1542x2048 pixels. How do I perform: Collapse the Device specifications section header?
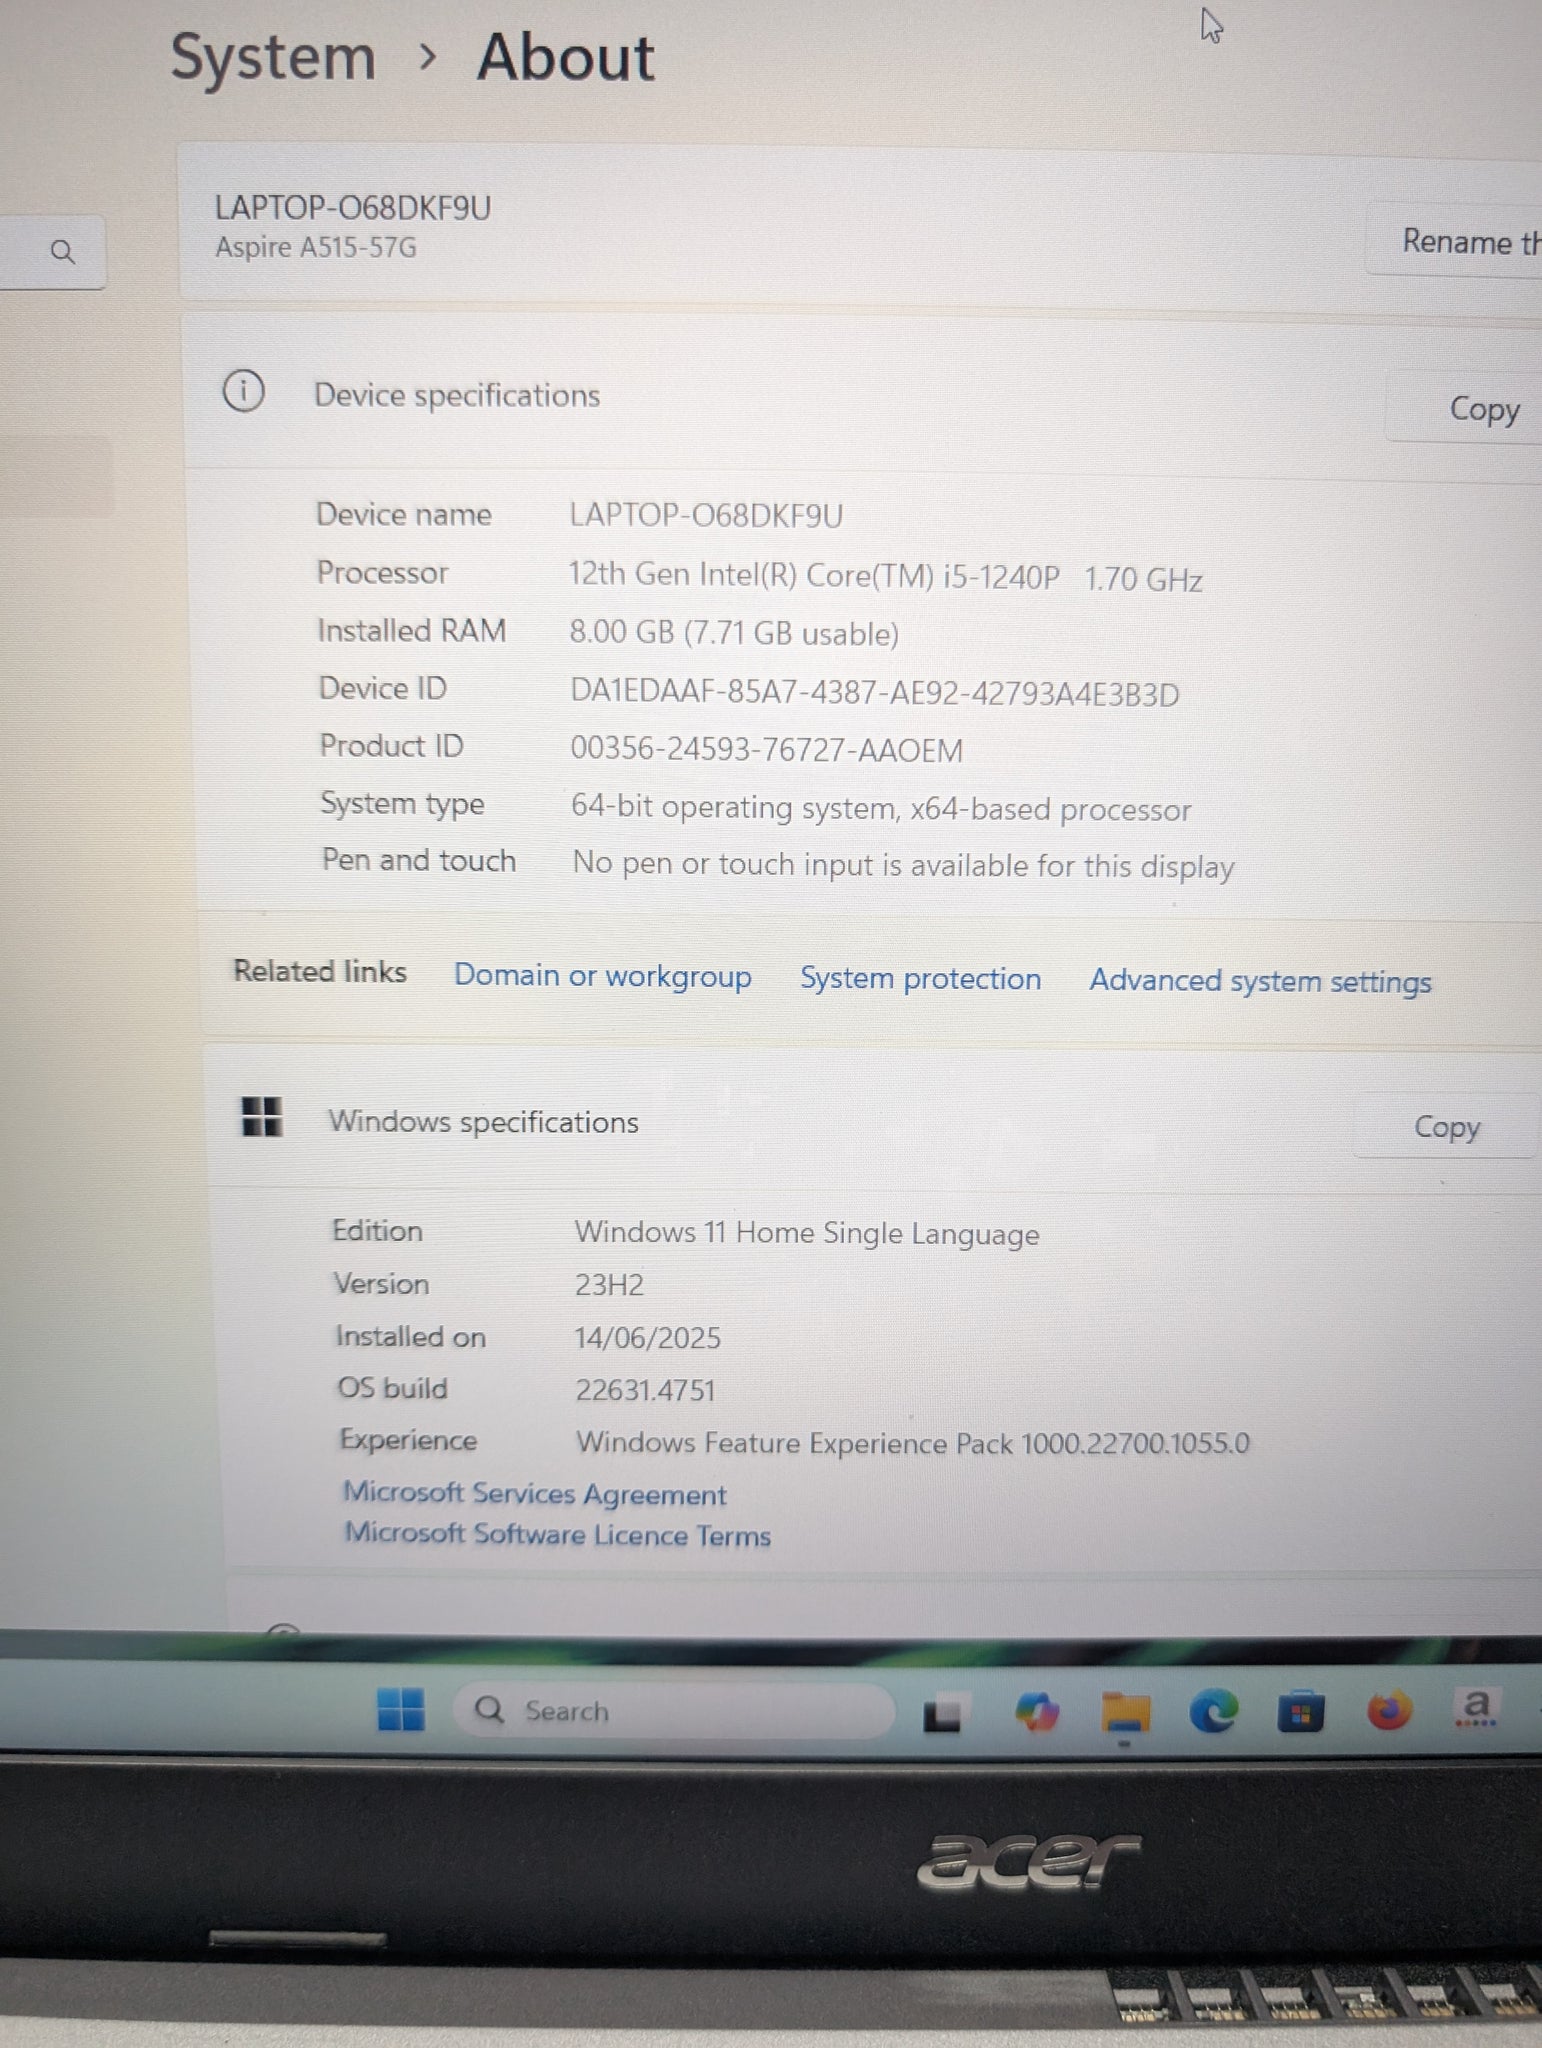(x=860, y=396)
